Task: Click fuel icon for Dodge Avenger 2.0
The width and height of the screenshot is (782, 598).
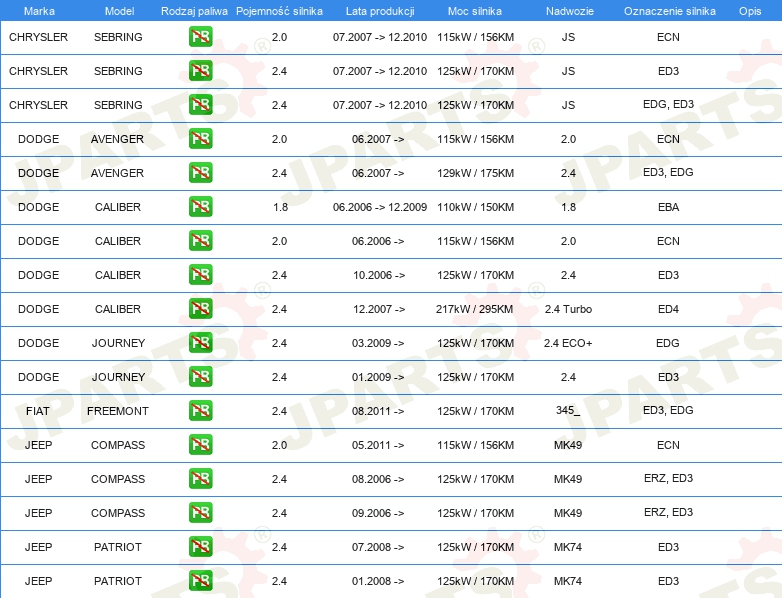Action: click(200, 139)
